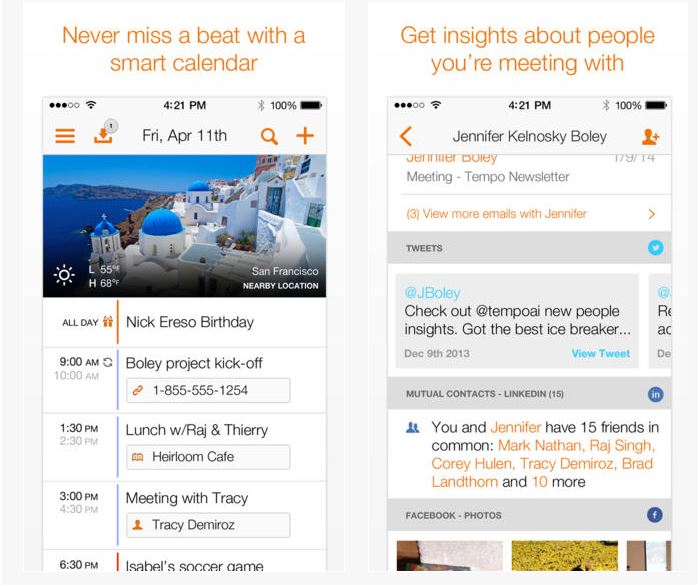Tap the Twitter bird icon in Tweets header
This screenshot has width=698, height=585.
(x=655, y=248)
